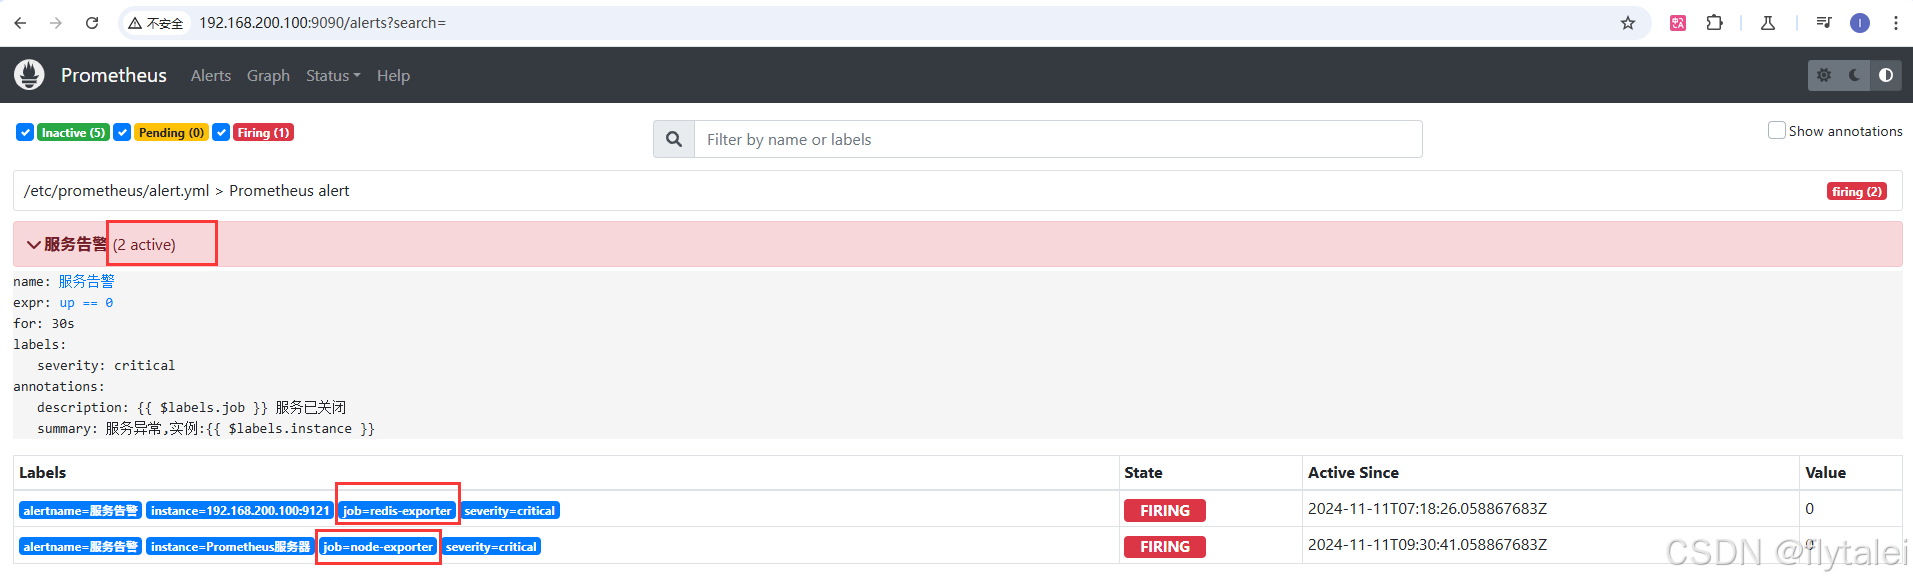The width and height of the screenshot is (1913, 584).
Task: Click the job=node-exporter label
Action: click(x=378, y=547)
